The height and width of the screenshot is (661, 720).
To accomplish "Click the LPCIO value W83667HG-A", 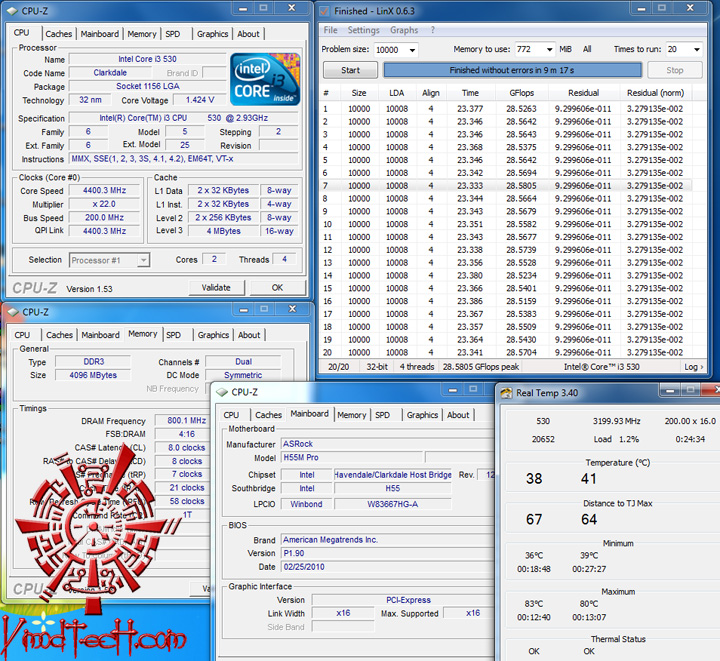I will click(393, 504).
